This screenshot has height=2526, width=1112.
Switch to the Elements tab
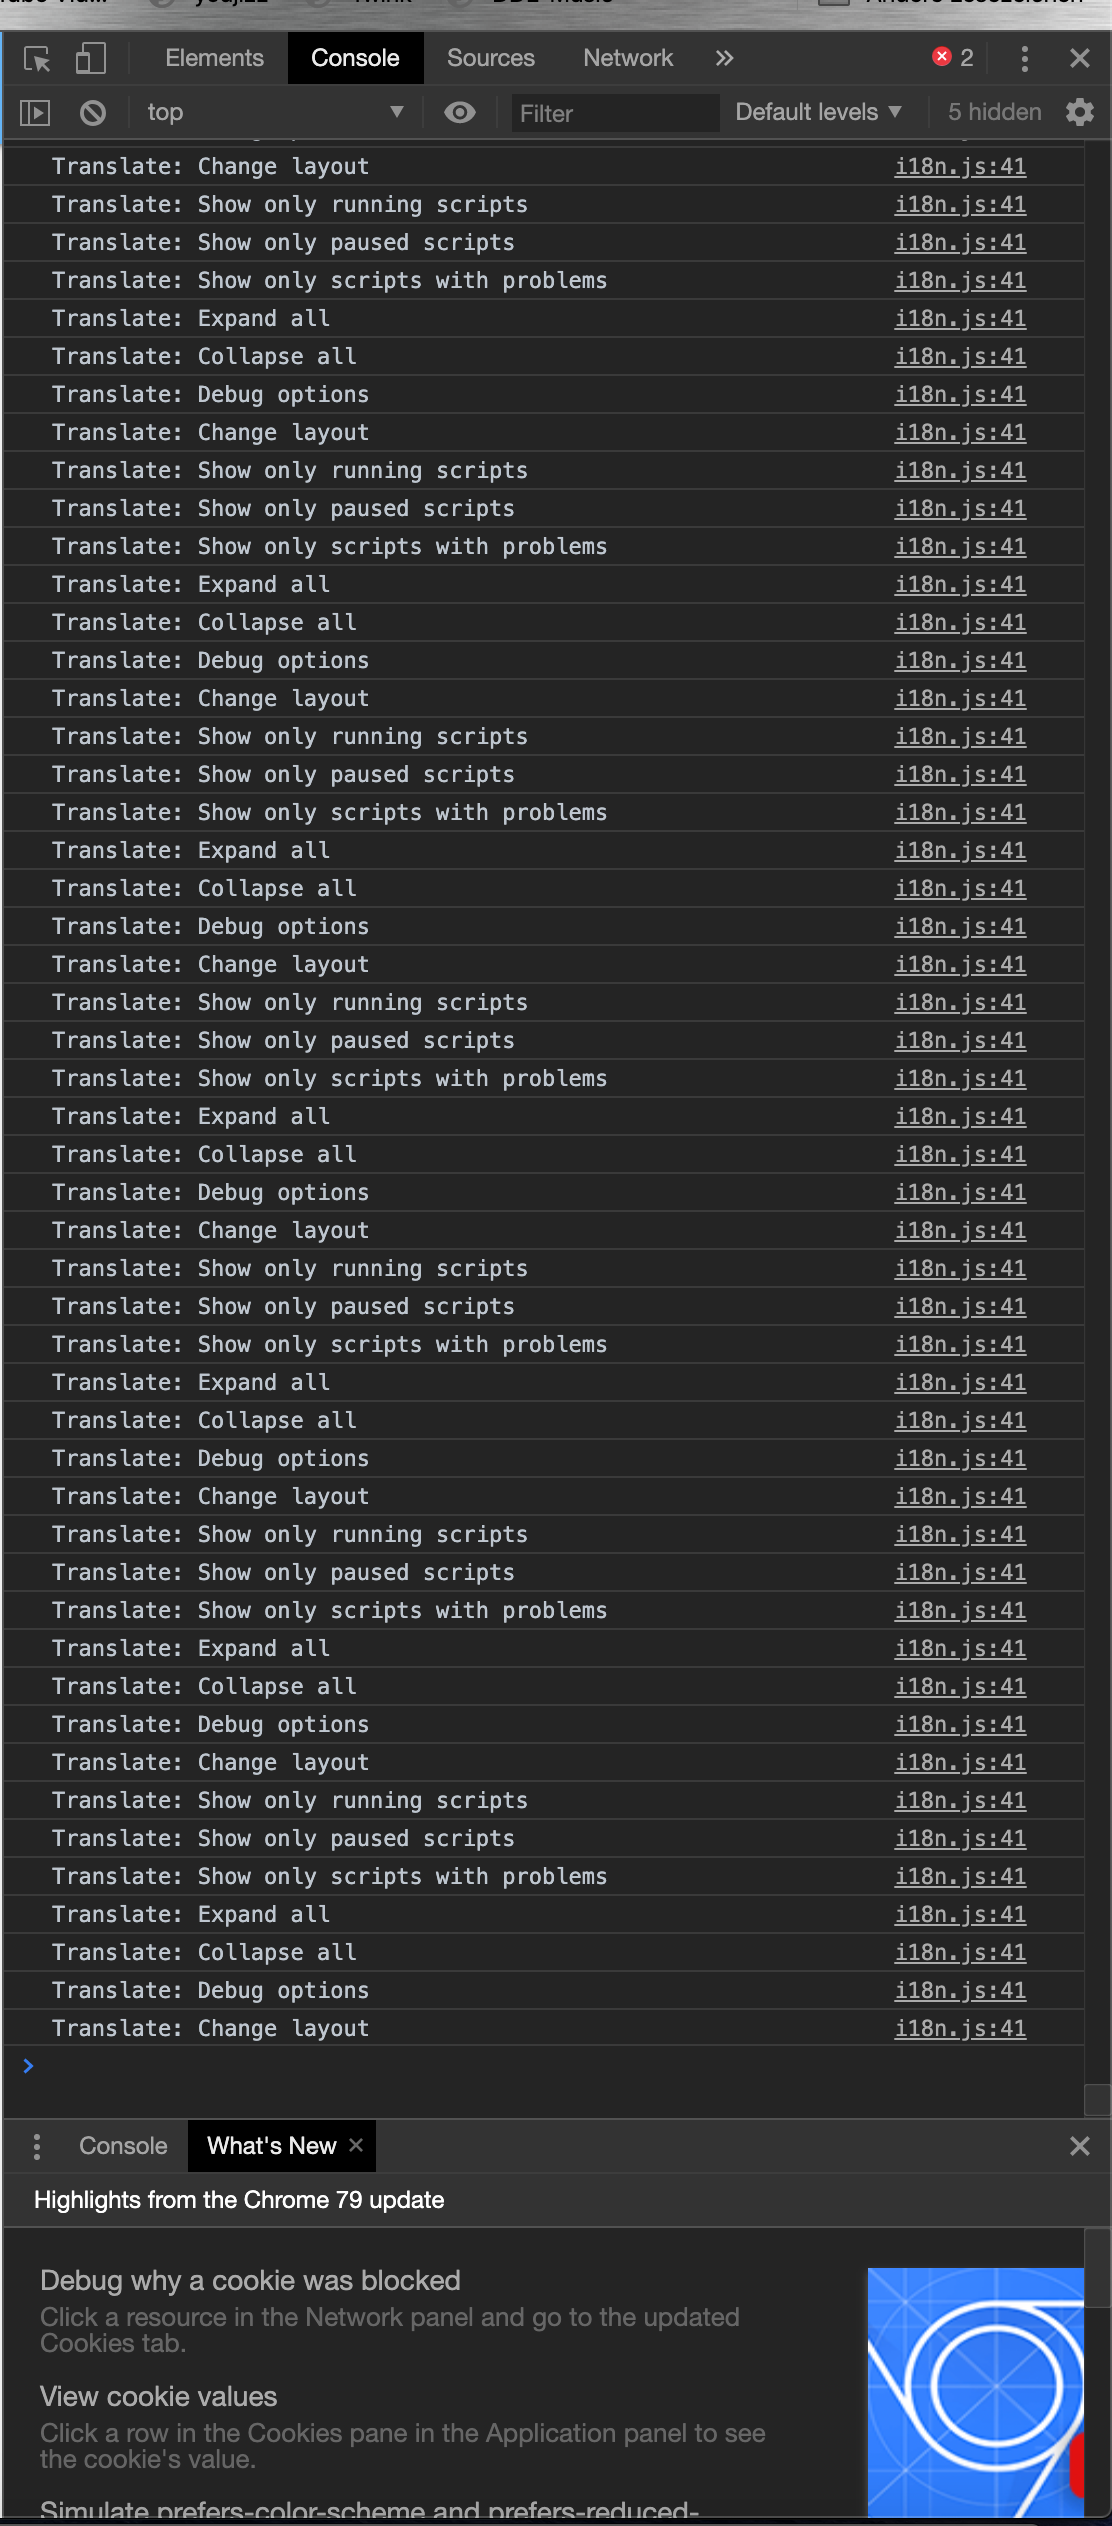coord(214,58)
